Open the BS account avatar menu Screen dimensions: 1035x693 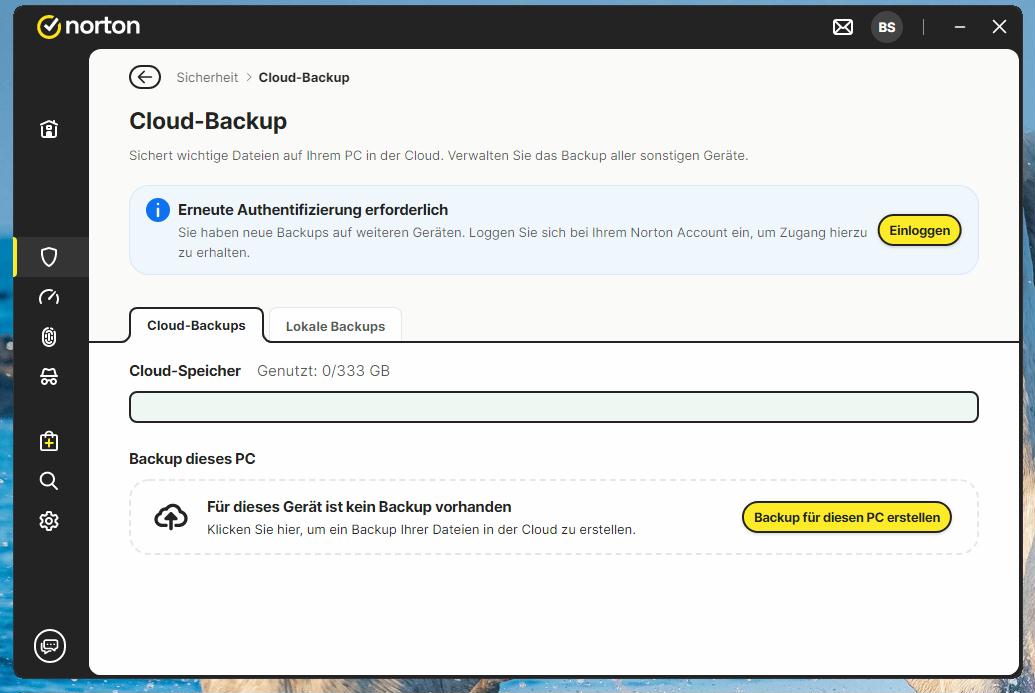click(886, 27)
